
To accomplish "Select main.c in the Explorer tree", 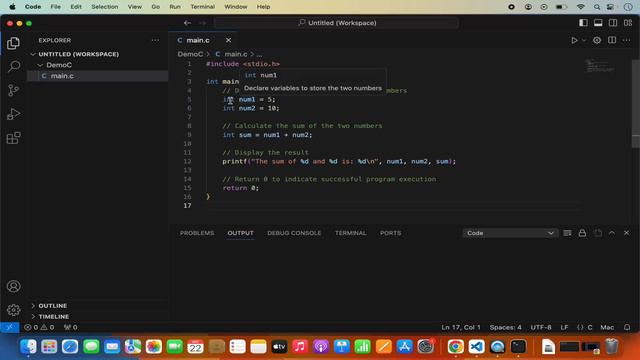I will [x=98, y=76].
